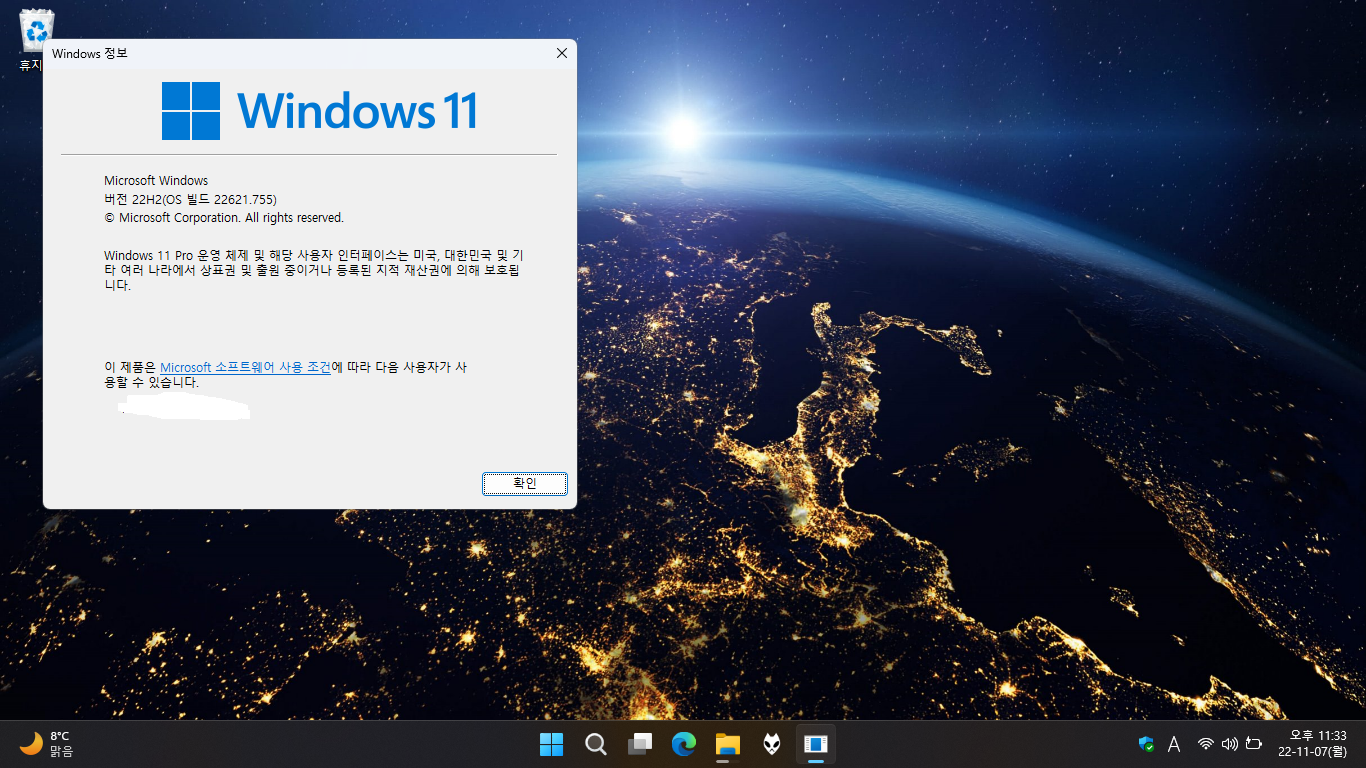Click the Wi-Fi icon in system tray
The height and width of the screenshot is (768, 1366).
point(1206,744)
